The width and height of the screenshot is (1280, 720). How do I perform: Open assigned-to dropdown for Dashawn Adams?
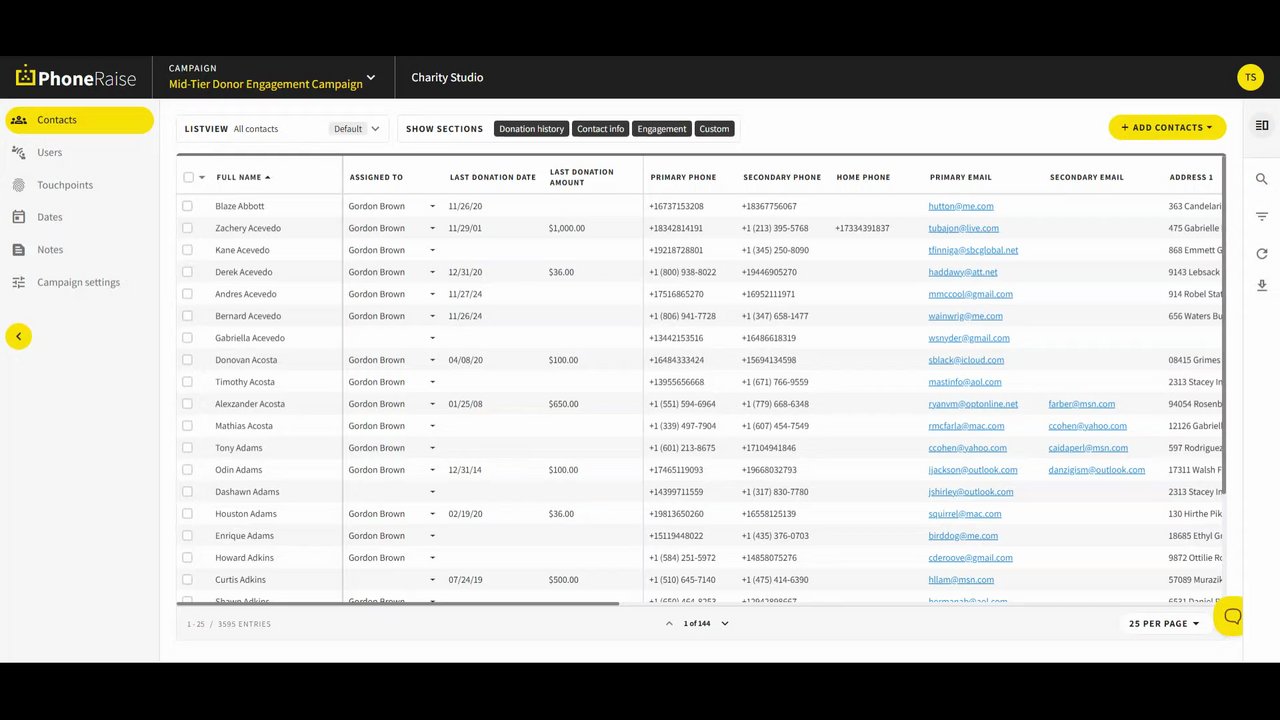pyautogui.click(x=433, y=492)
